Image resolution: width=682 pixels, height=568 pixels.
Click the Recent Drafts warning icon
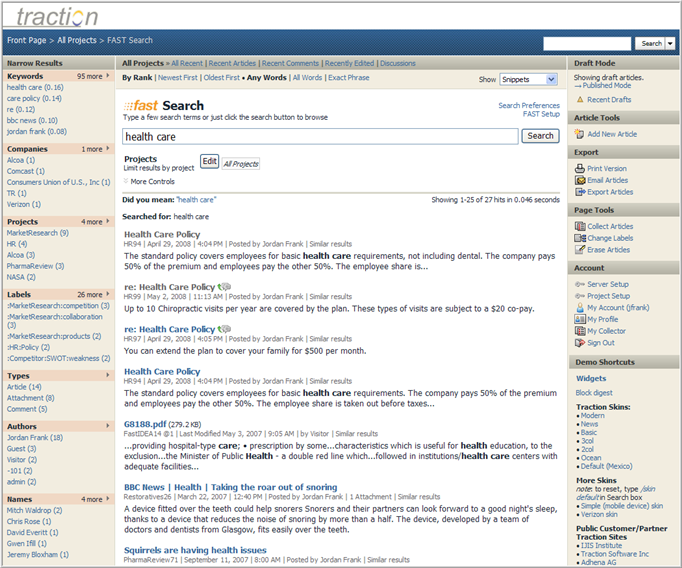point(580,100)
